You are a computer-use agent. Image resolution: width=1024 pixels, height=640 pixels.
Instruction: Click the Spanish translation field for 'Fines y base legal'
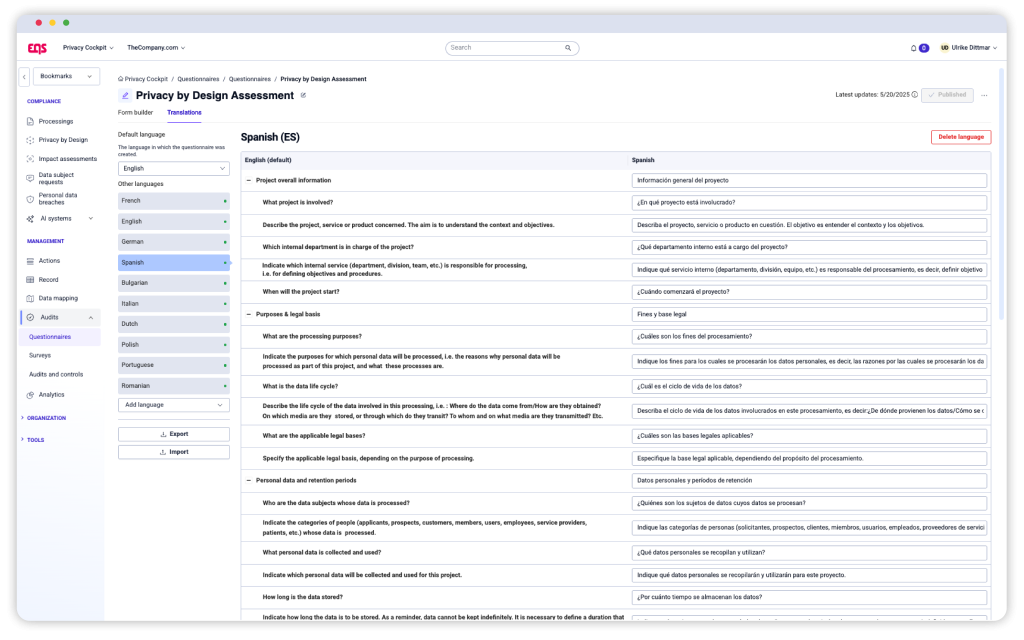tap(809, 314)
